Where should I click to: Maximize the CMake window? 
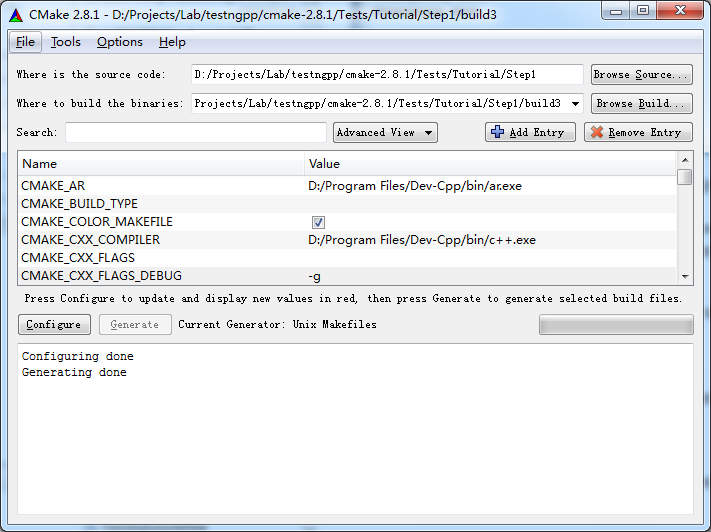click(643, 11)
